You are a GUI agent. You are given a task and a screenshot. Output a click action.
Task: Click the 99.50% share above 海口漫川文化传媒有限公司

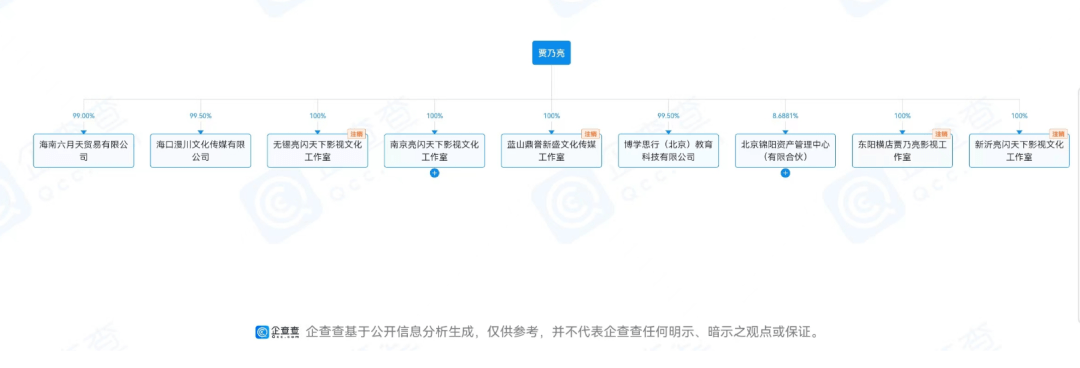click(x=200, y=116)
